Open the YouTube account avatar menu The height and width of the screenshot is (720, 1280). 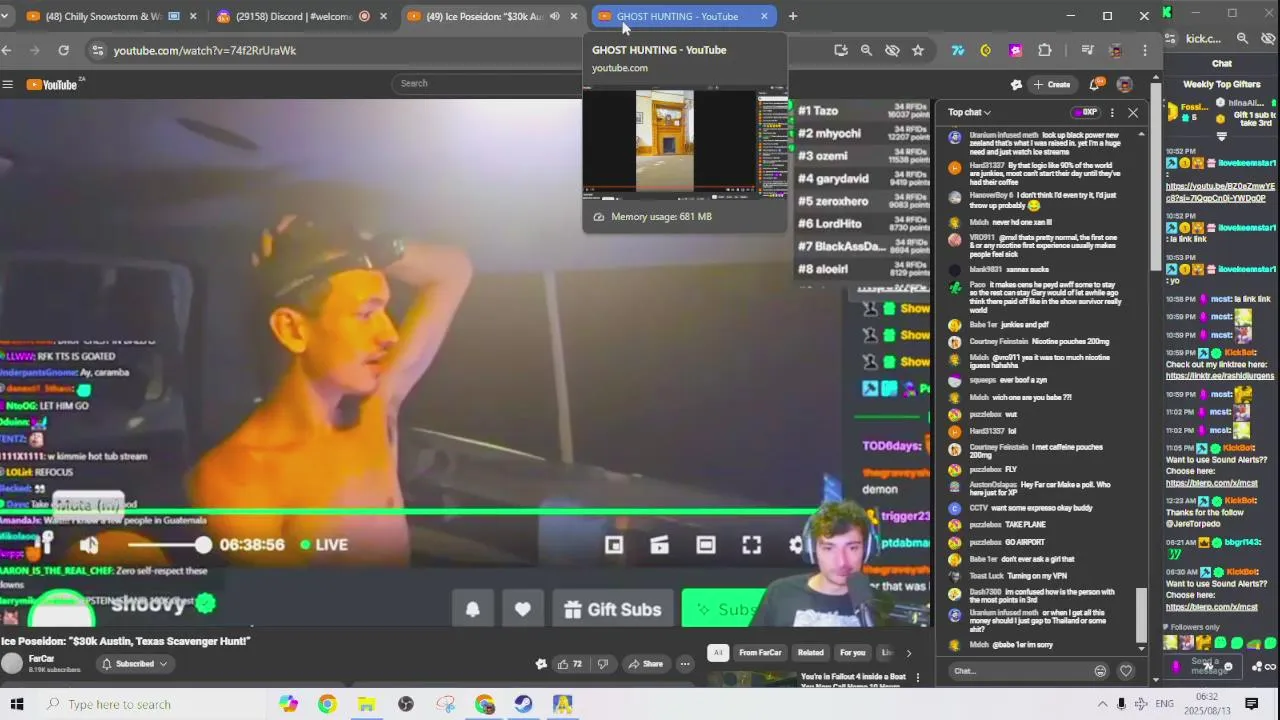tap(1125, 84)
